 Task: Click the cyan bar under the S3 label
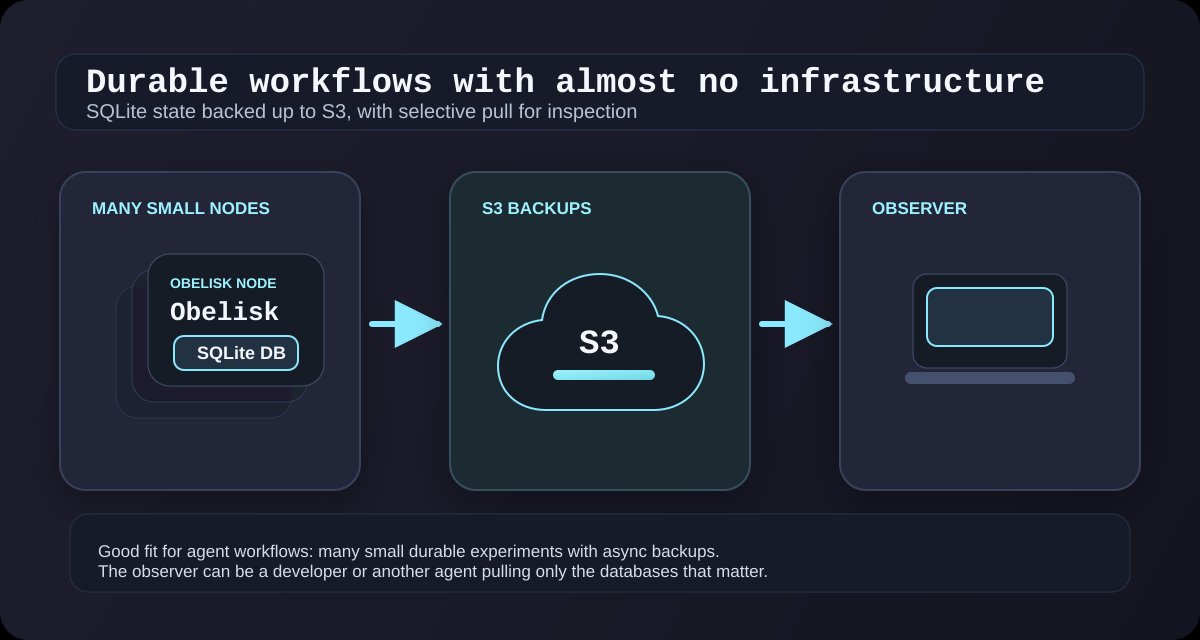(604, 375)
